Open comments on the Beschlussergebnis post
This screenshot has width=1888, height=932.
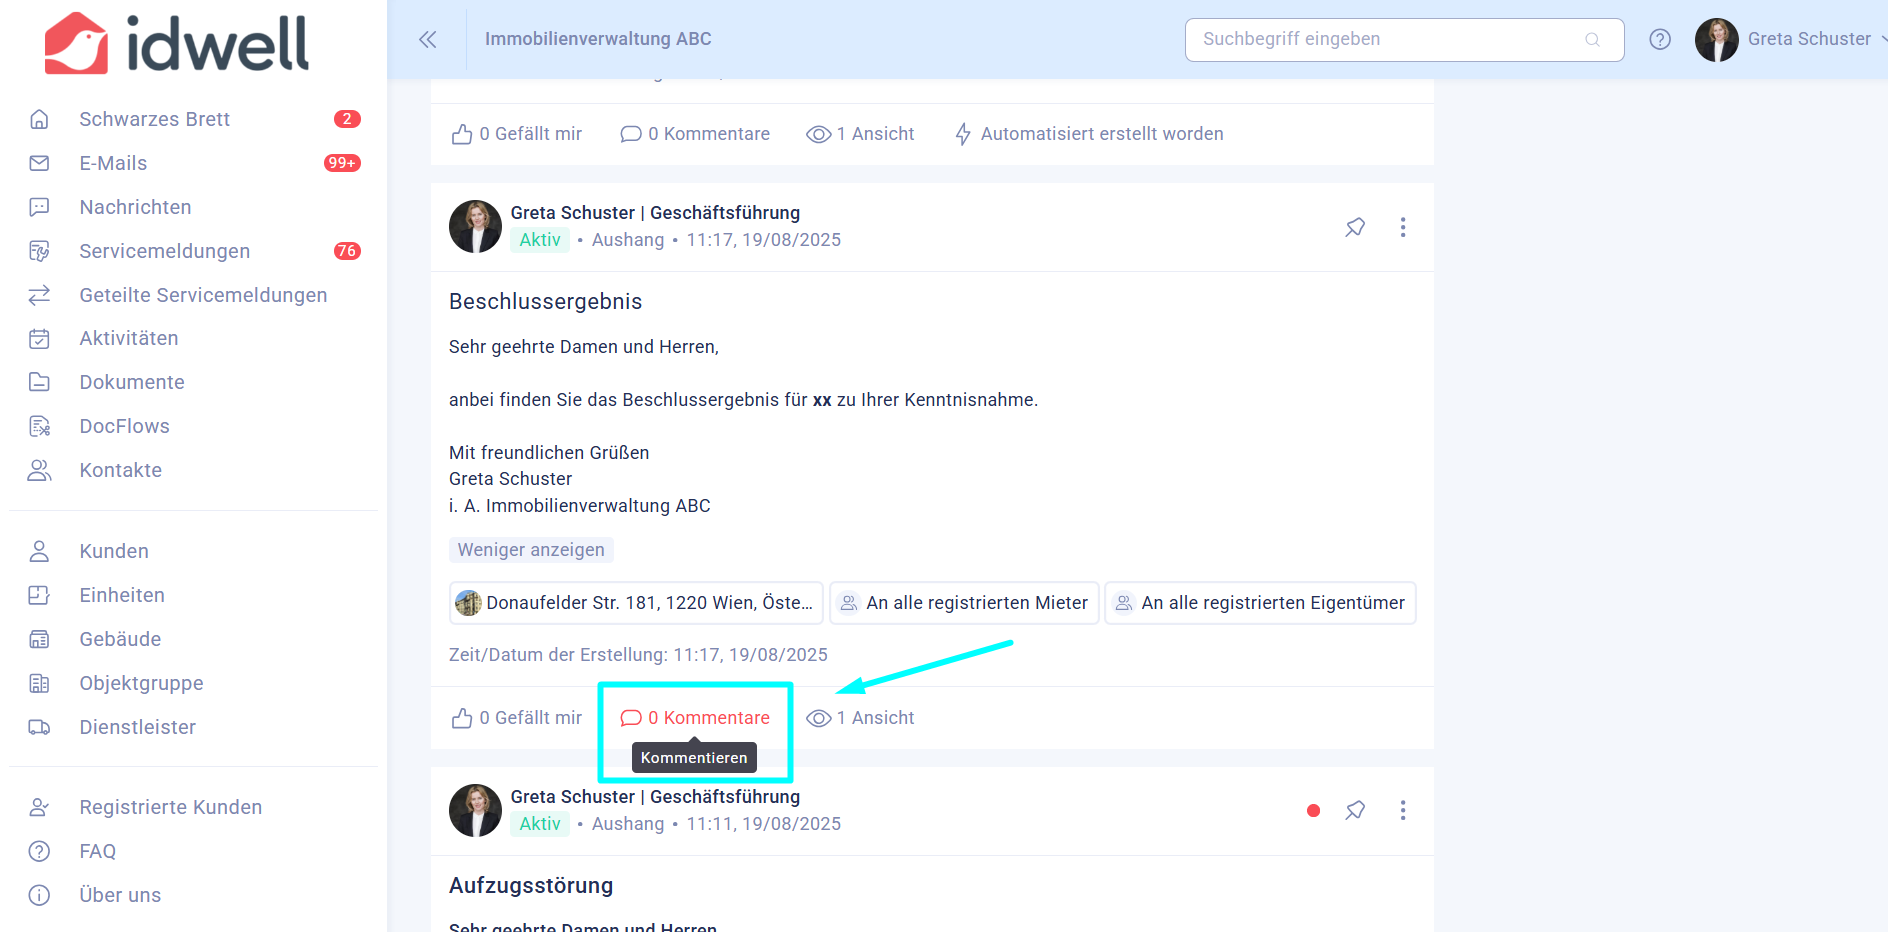(x=695, y=718)
